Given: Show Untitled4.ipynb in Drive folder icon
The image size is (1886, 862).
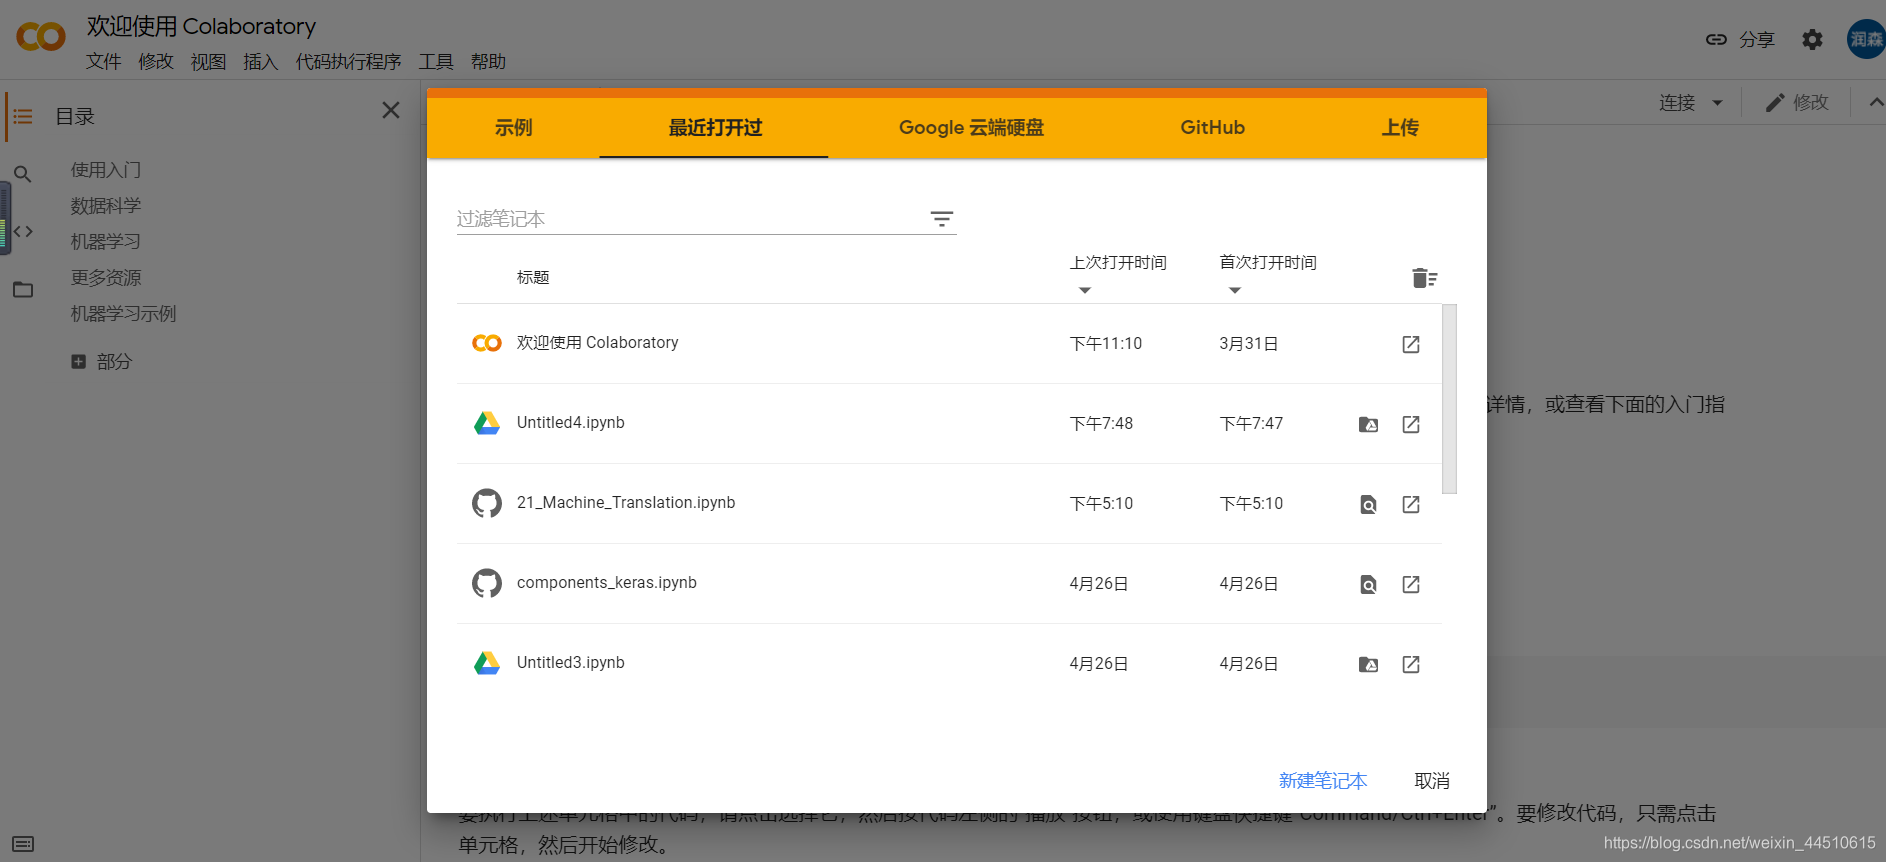Looking at the screenshot, I should pos(1369,424).
